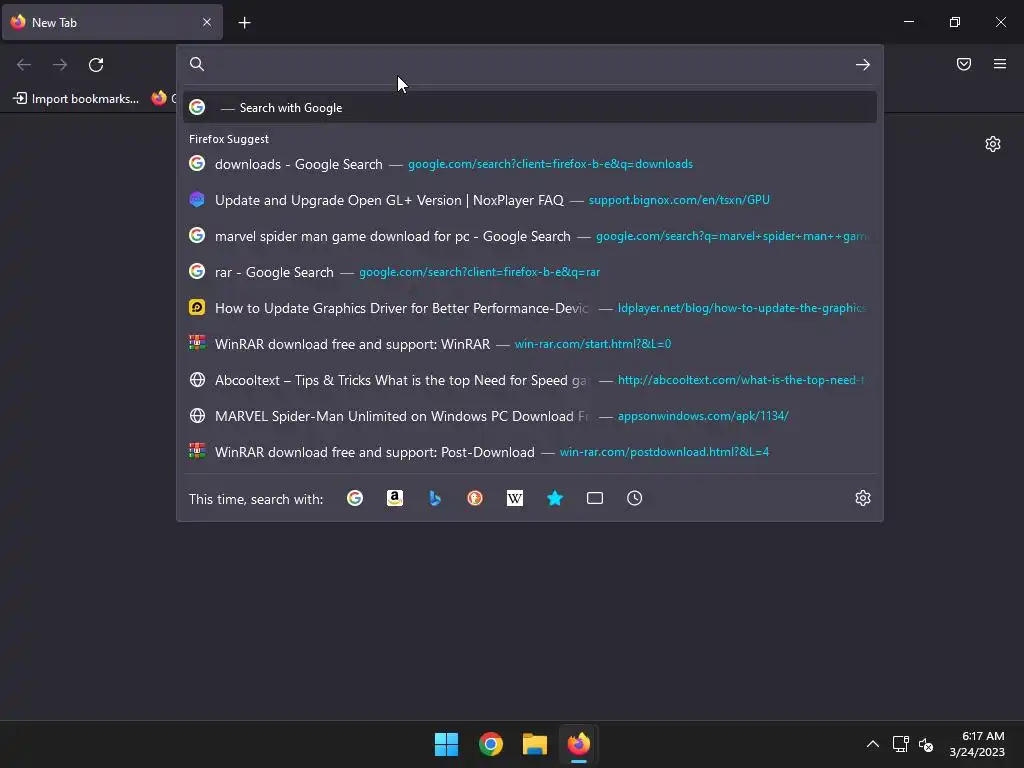The height and width of the screenshot is (768, 1024).
Task: Show hidden system tray icons
Action: (x=872, y=744)
